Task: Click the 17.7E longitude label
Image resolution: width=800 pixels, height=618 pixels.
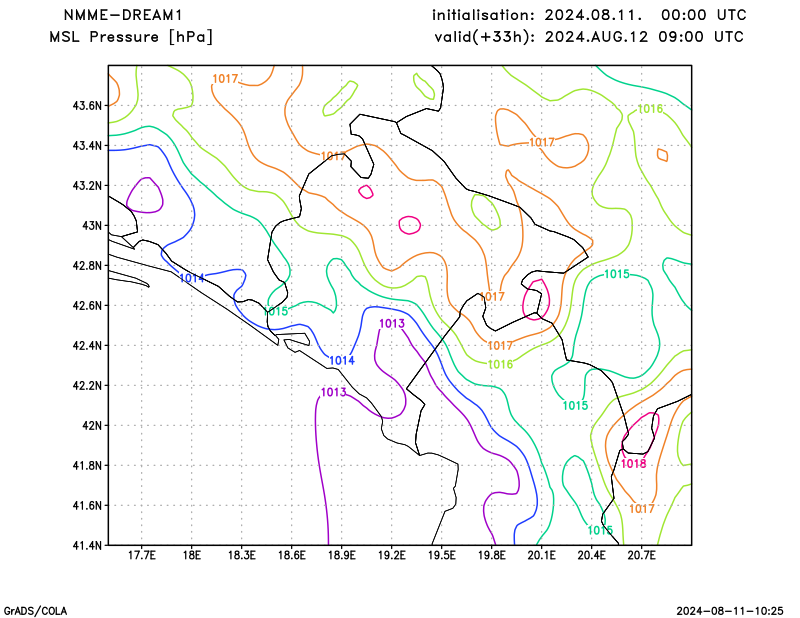Action: [x=141, y=556]
